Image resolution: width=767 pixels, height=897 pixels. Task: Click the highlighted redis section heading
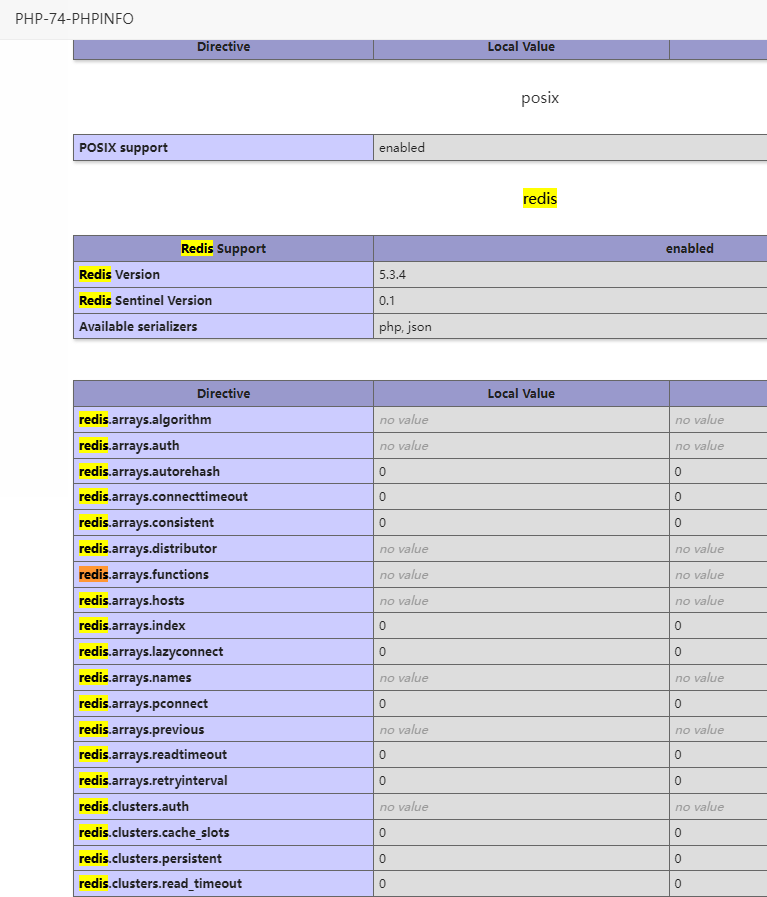point(540,199)
